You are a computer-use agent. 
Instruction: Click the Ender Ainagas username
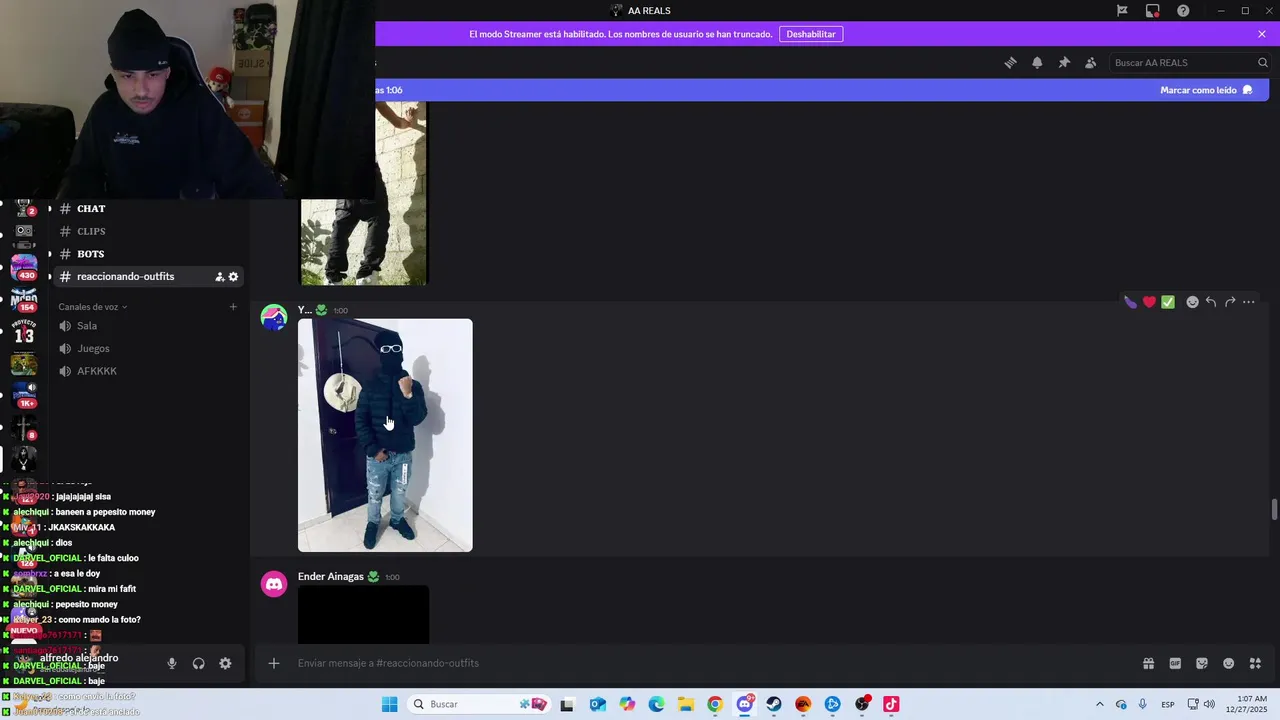tap(331, 577)
